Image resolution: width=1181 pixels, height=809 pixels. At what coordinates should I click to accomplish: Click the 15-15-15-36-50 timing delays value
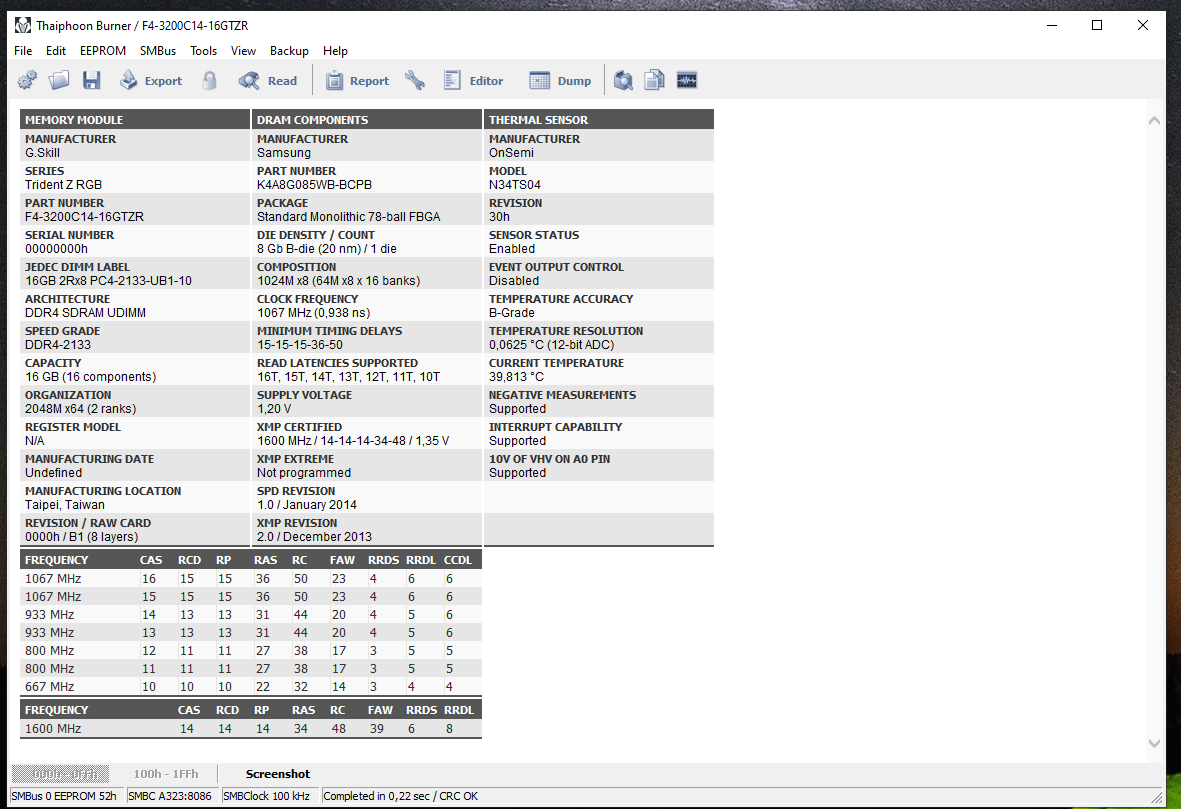(300, 345)
